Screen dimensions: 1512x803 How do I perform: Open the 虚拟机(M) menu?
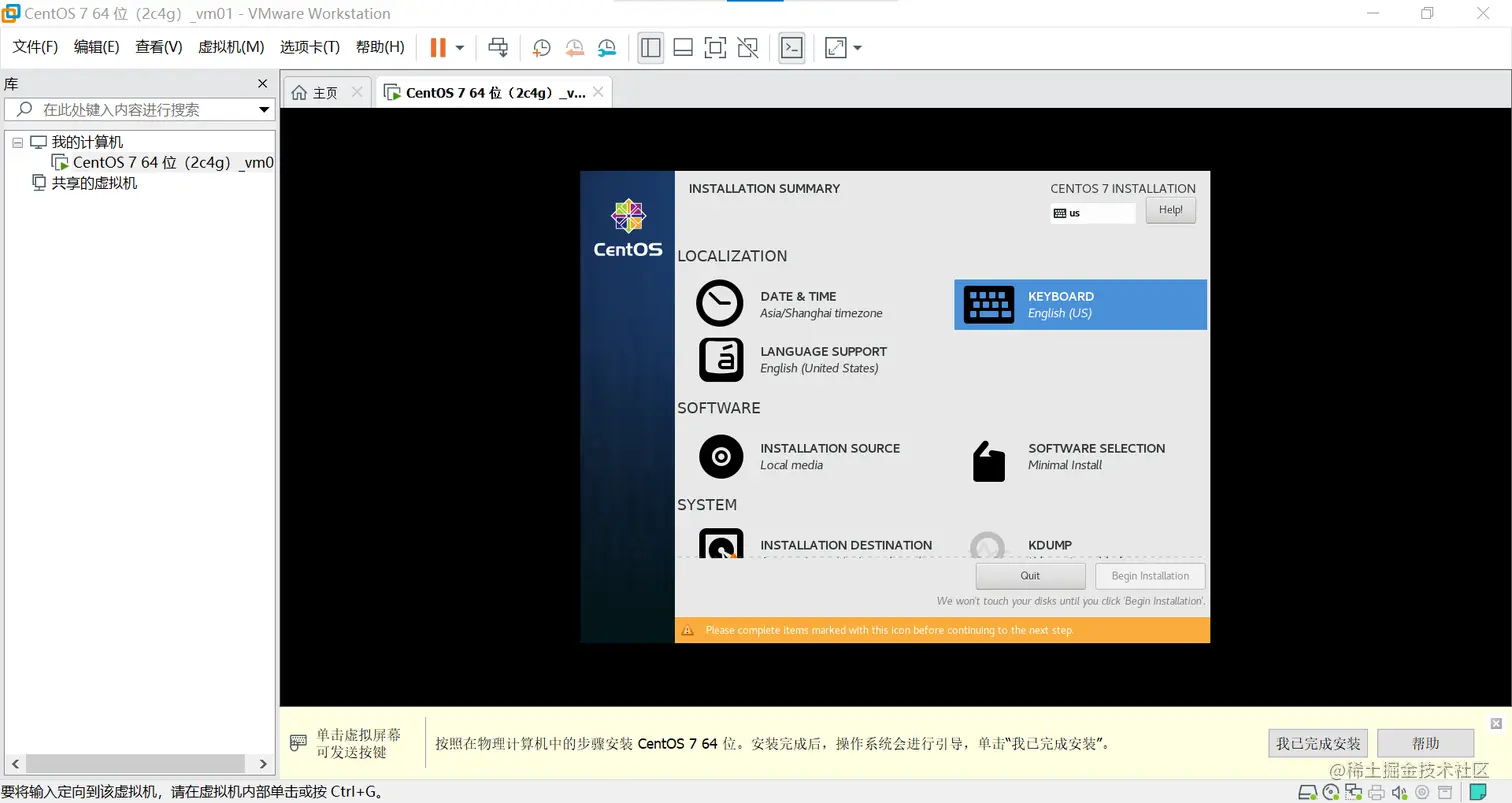point(231,47)
